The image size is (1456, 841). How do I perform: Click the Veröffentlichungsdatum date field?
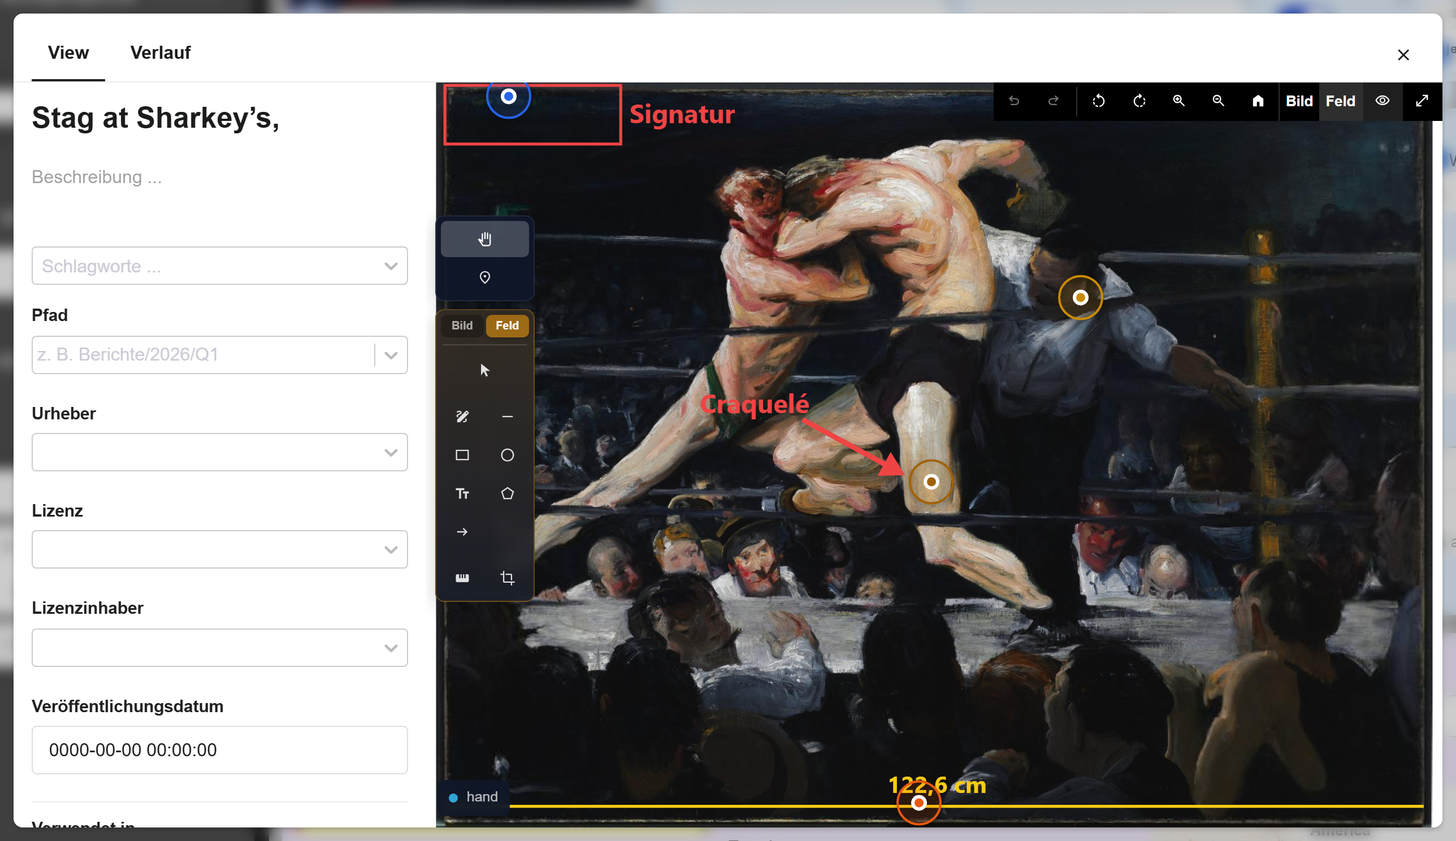(x=220, y=750)
